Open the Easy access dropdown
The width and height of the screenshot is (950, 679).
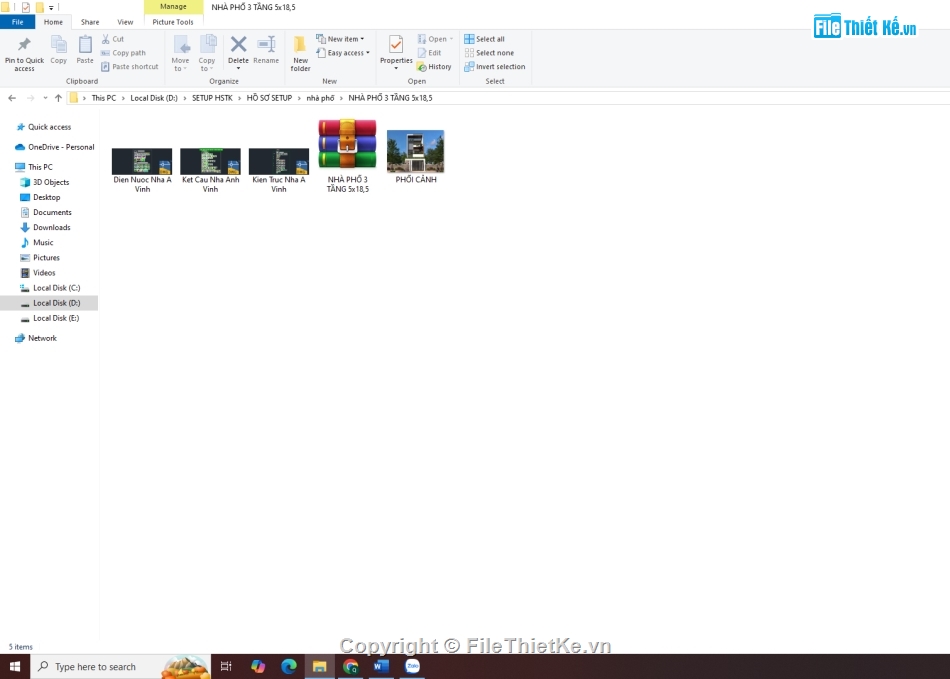coord(344,53)
